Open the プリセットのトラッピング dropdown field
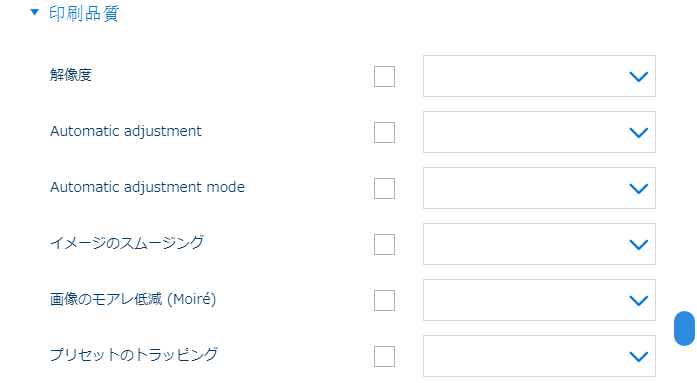Image resolution: width=697 pixels, height=383 pixels. click(x=539, y=356)
